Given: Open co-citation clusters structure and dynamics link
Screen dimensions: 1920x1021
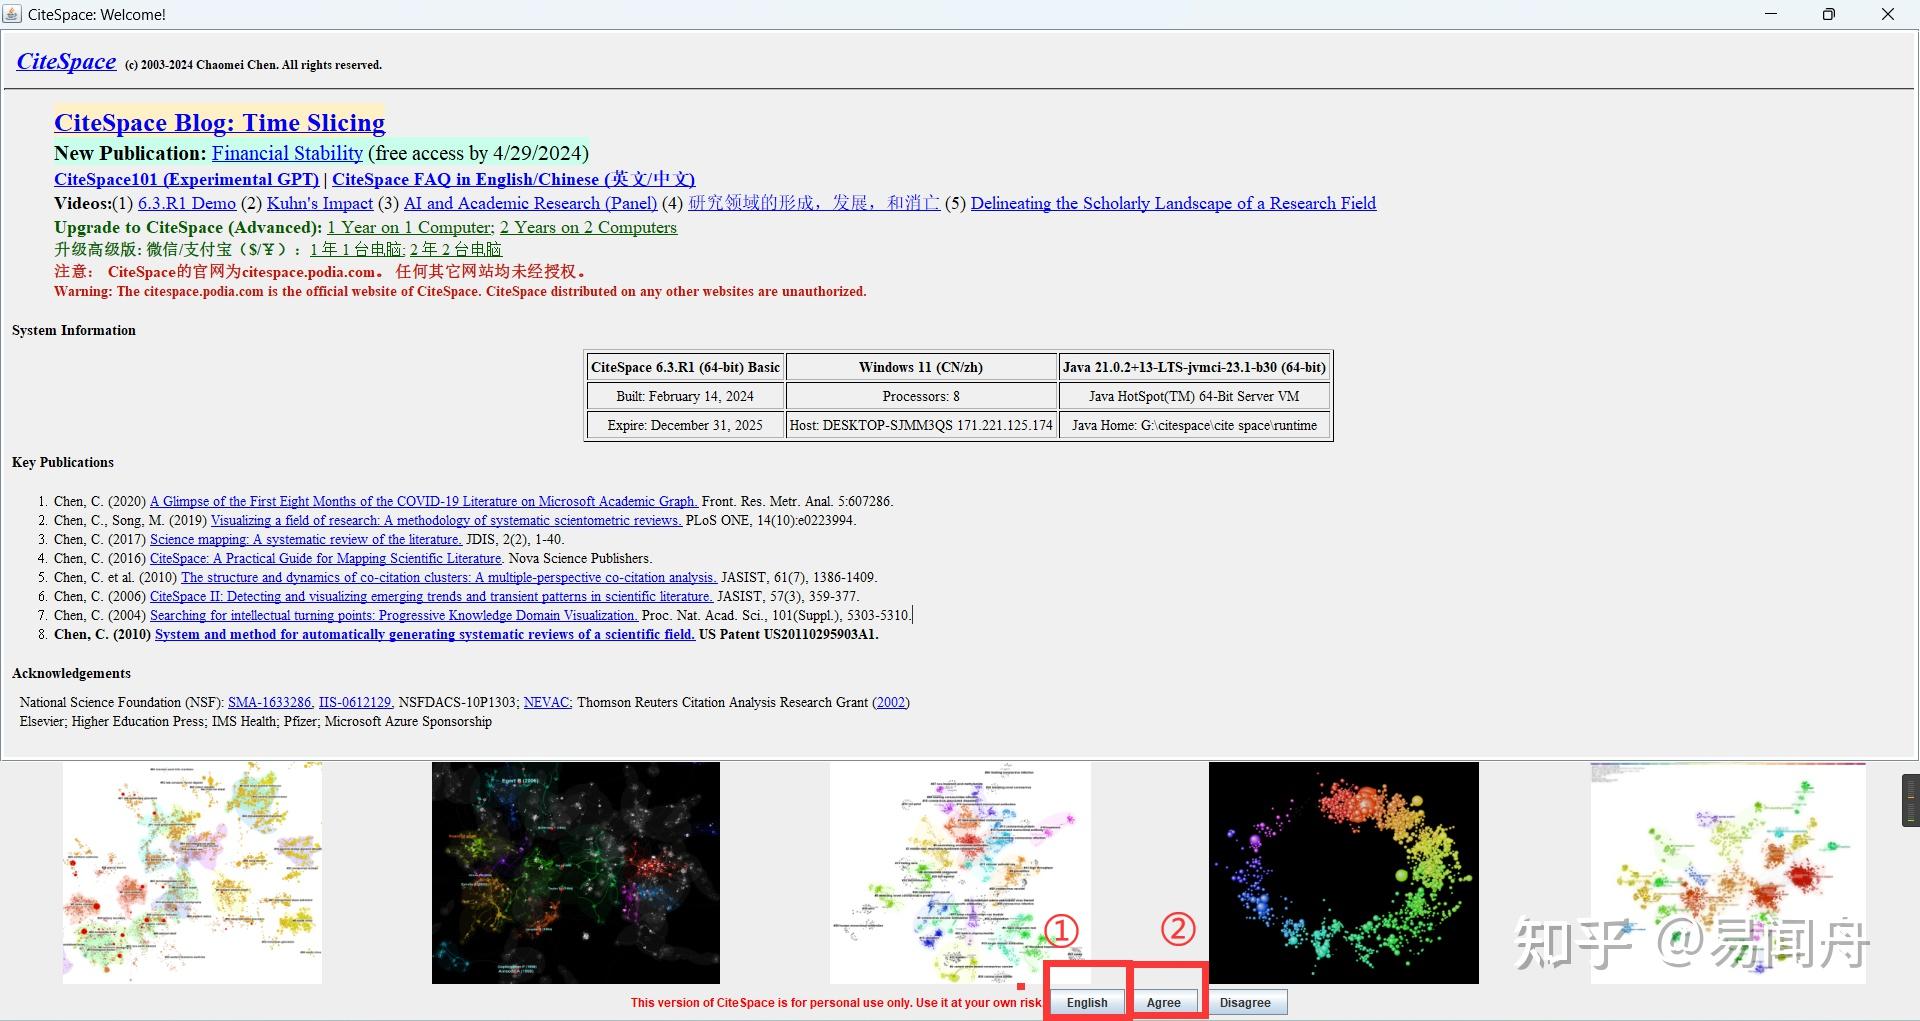Looking at the screenshot, I should [449, 577].
